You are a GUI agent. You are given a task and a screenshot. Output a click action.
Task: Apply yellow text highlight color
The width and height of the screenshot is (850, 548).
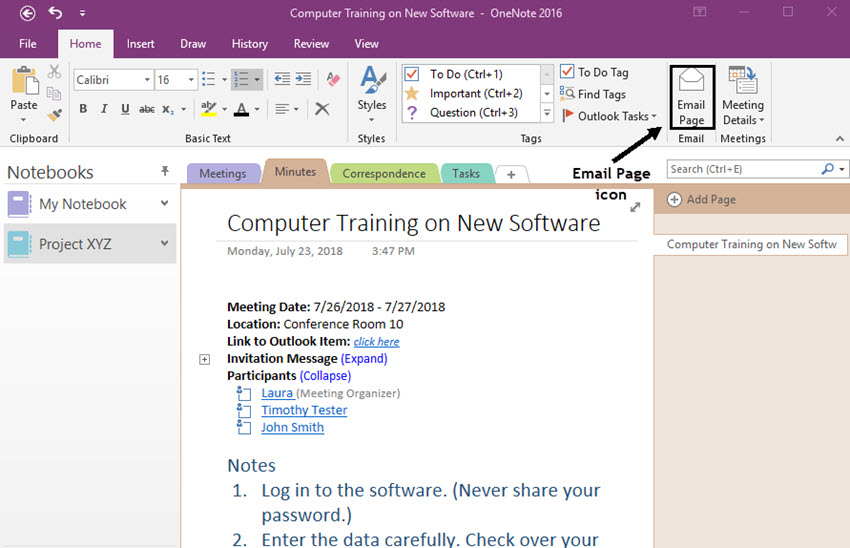[208, 109]
